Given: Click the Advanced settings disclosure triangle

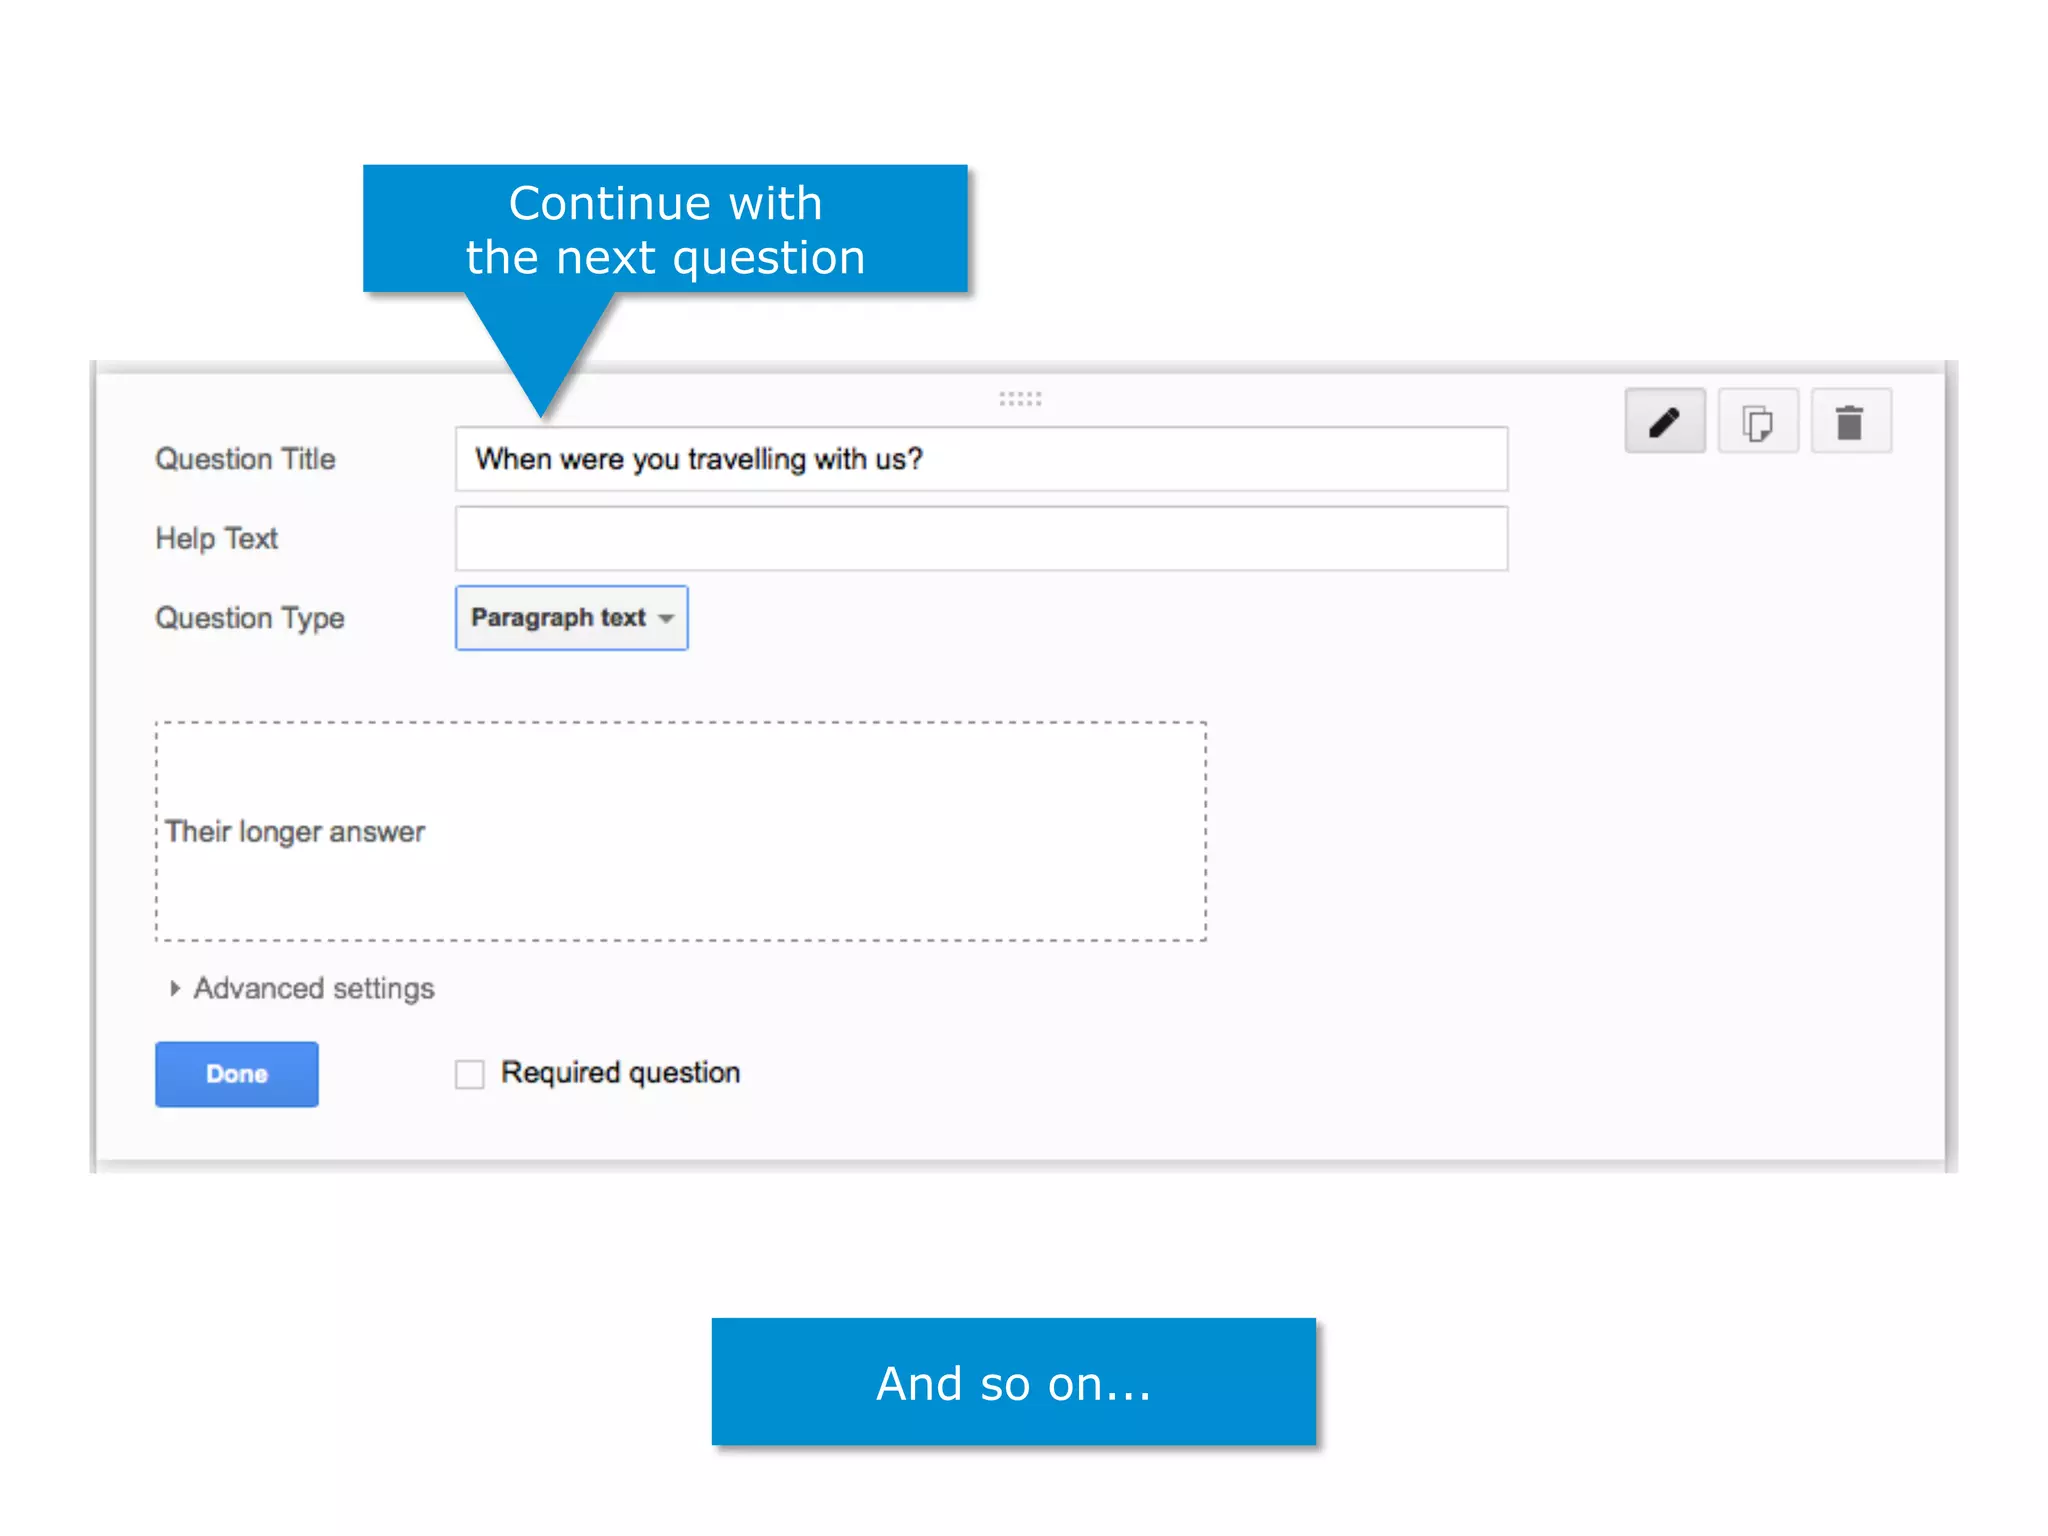Looking at the screenshot, I should (175, 988).
